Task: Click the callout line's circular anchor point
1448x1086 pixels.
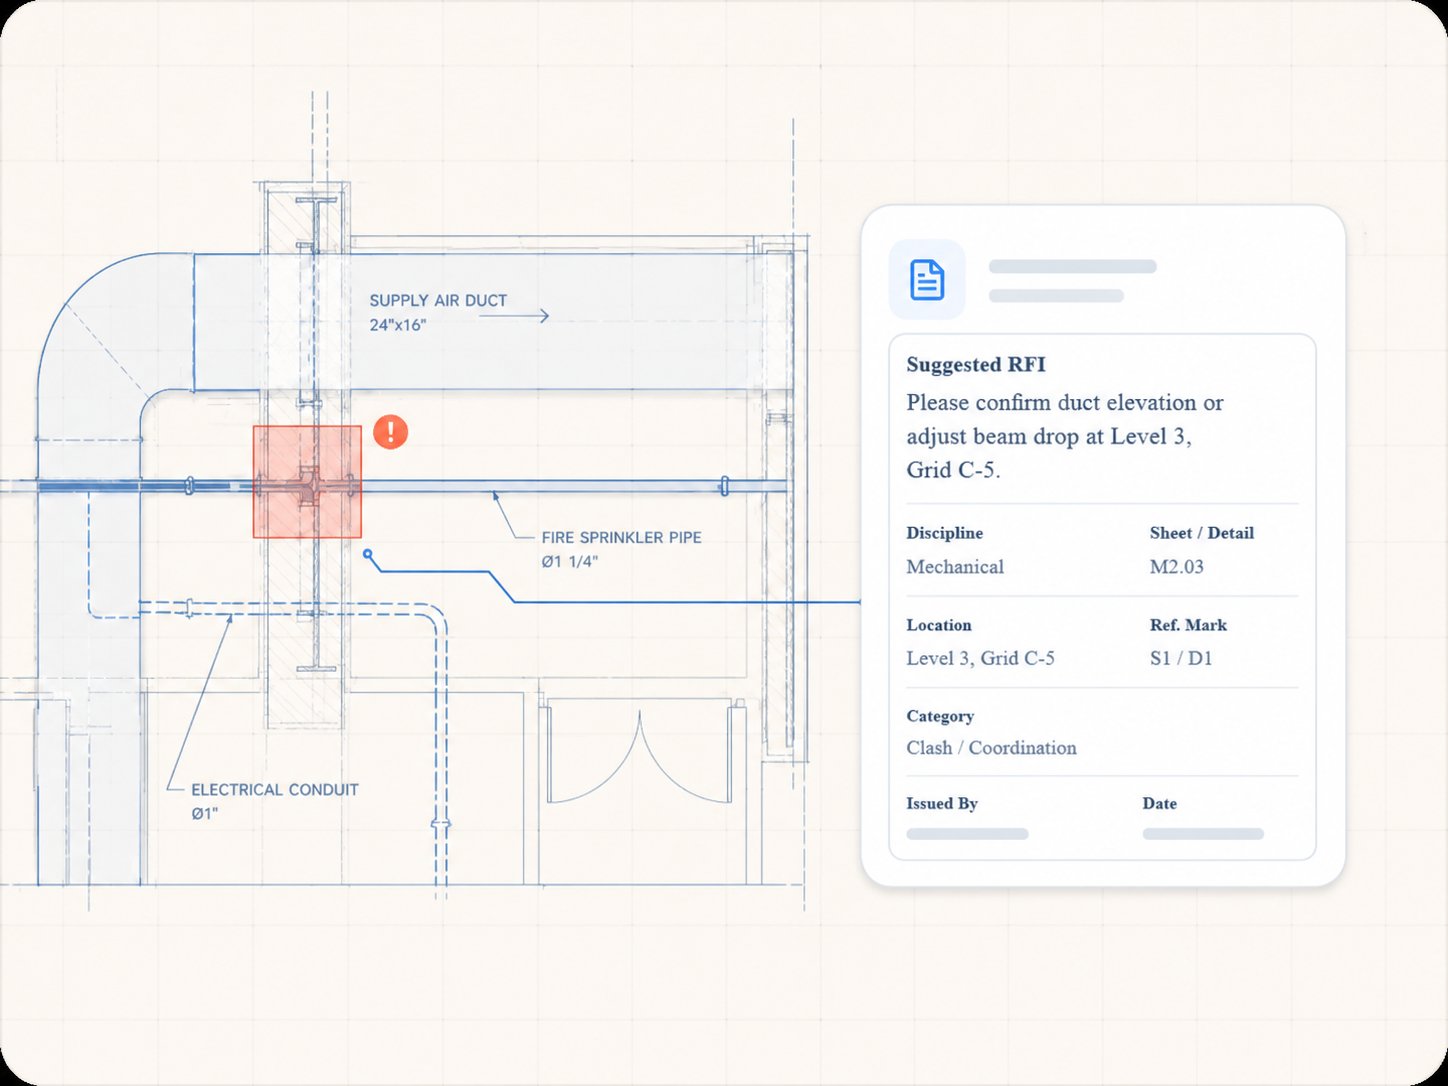Action: coord(368,553)
